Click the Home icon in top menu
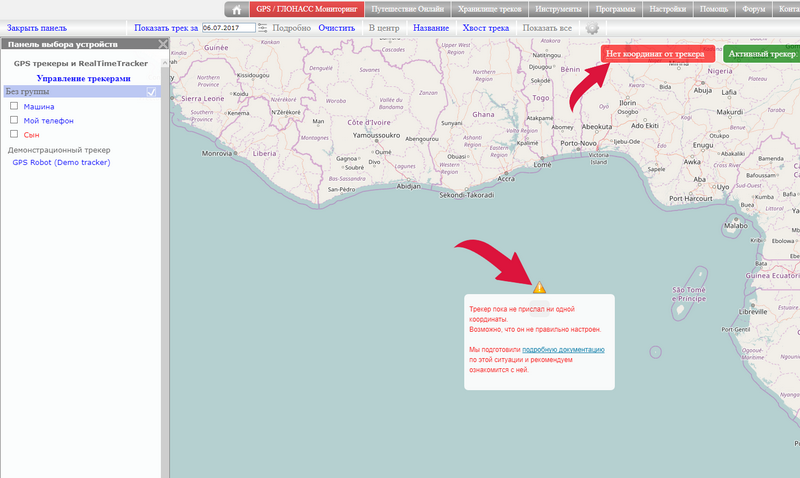The height and width of the screenshot is (478, 800). tap(235, 9)
